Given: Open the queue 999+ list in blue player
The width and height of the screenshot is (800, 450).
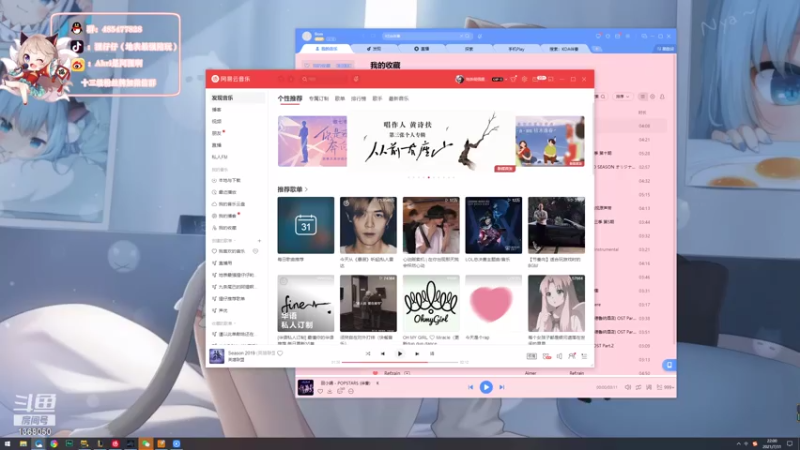Looking at the screenshot, I should (x=666, y=387).
